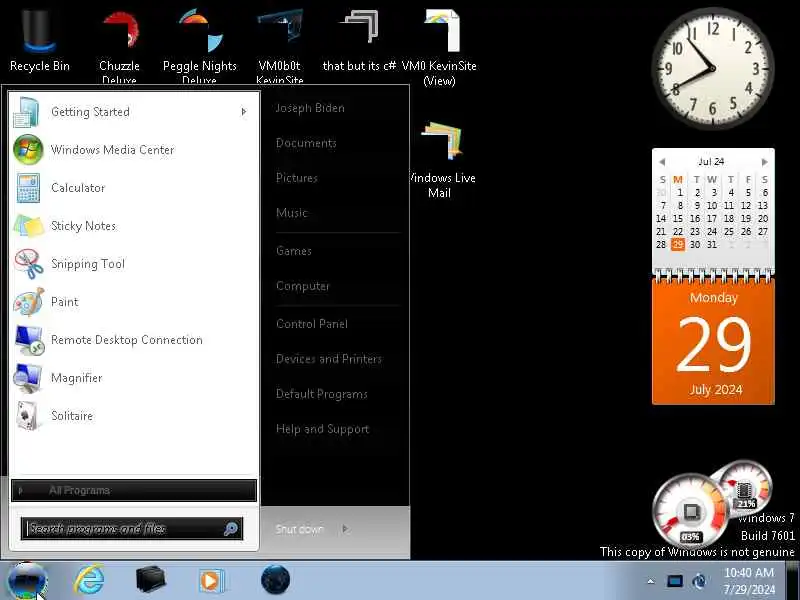This screenshot has width=800, height=600.
Task: Open Documents from Start menu
Action: (306, 143)
